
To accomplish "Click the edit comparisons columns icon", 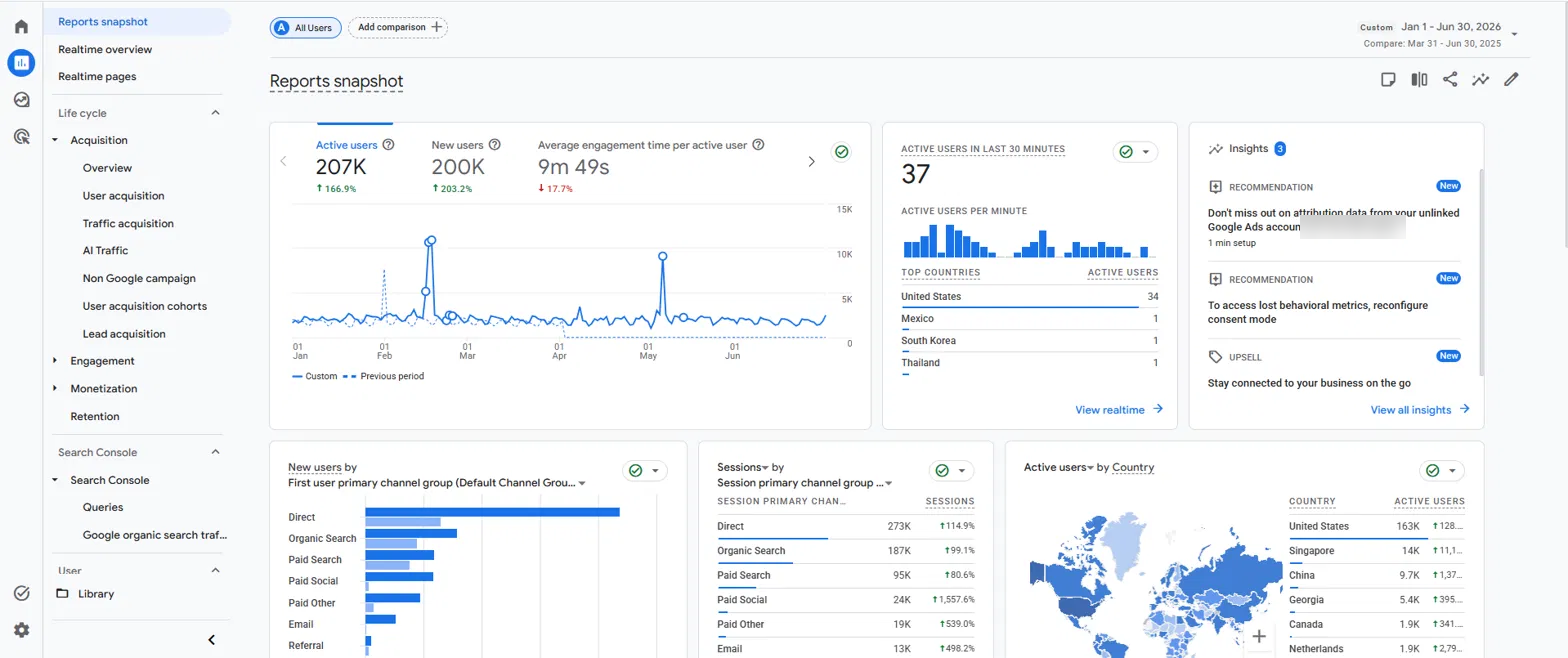I will click(x=1419, y=80).
